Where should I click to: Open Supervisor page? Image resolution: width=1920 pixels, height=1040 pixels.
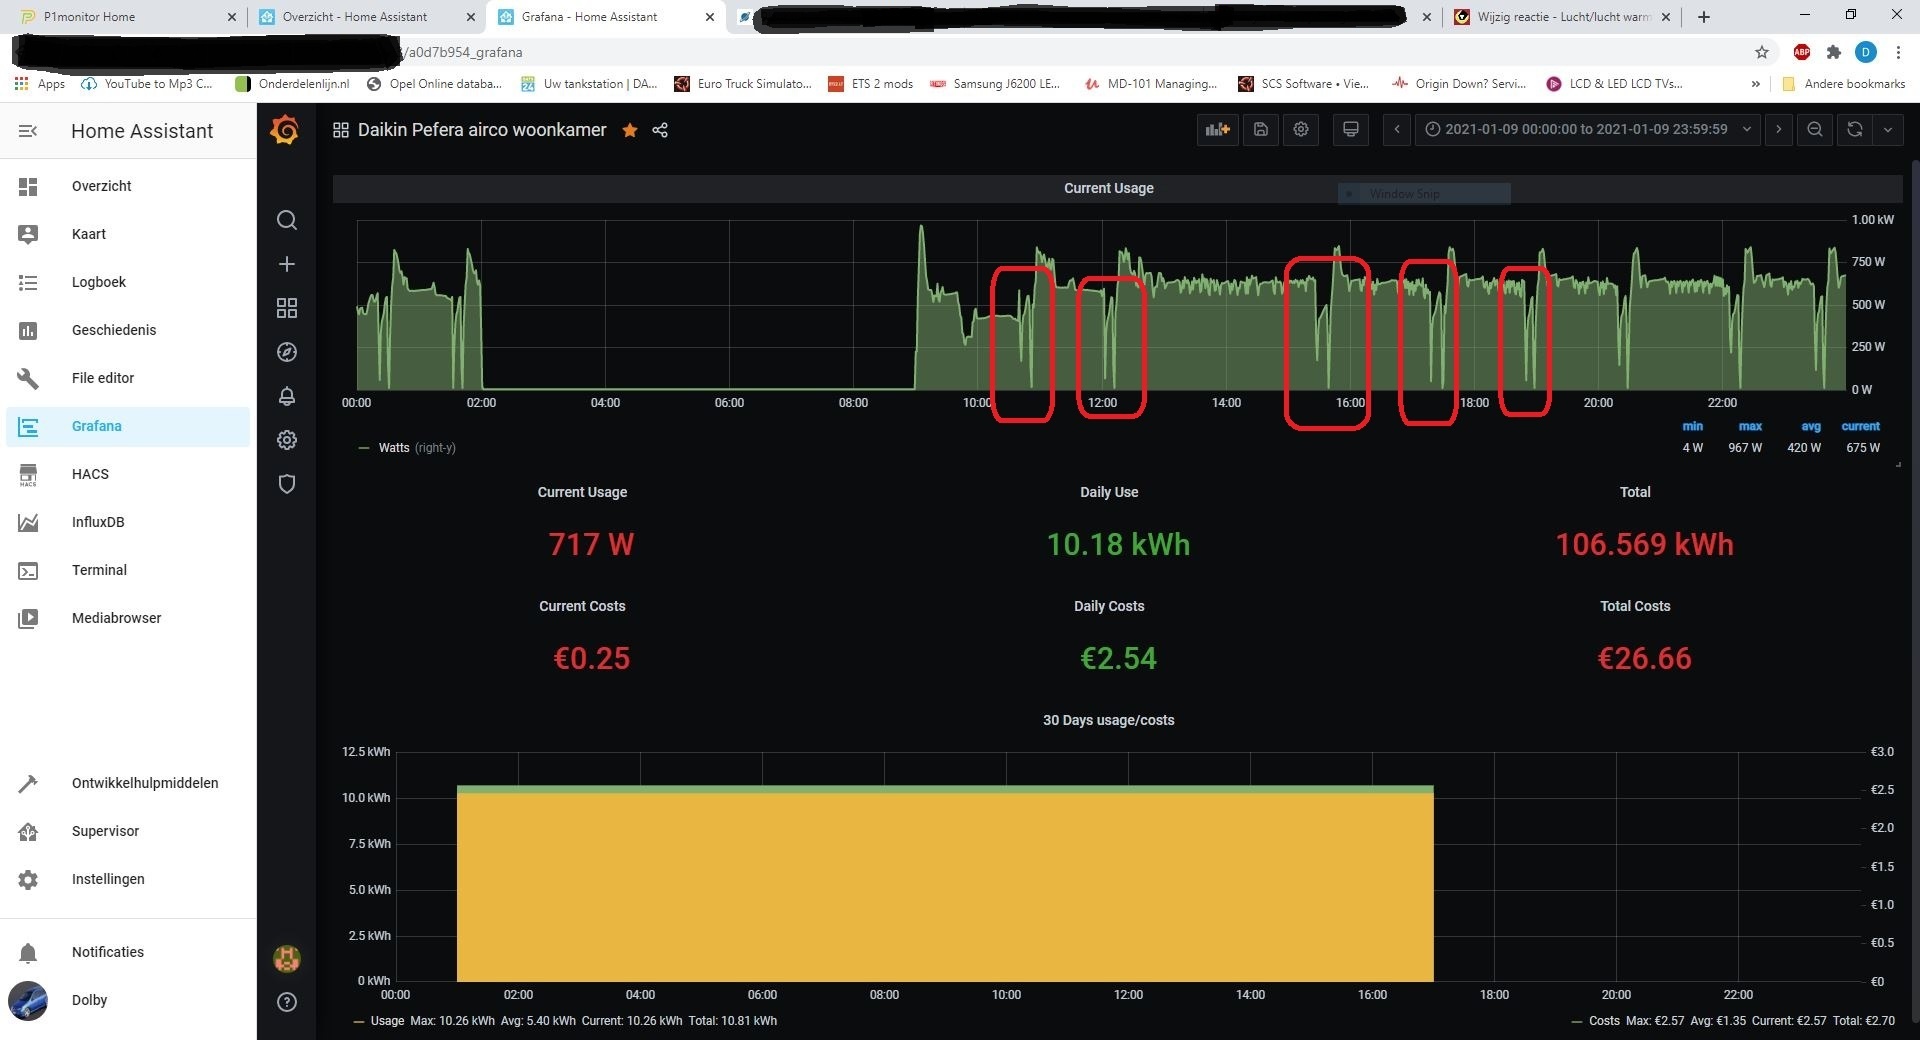[128, 831]
